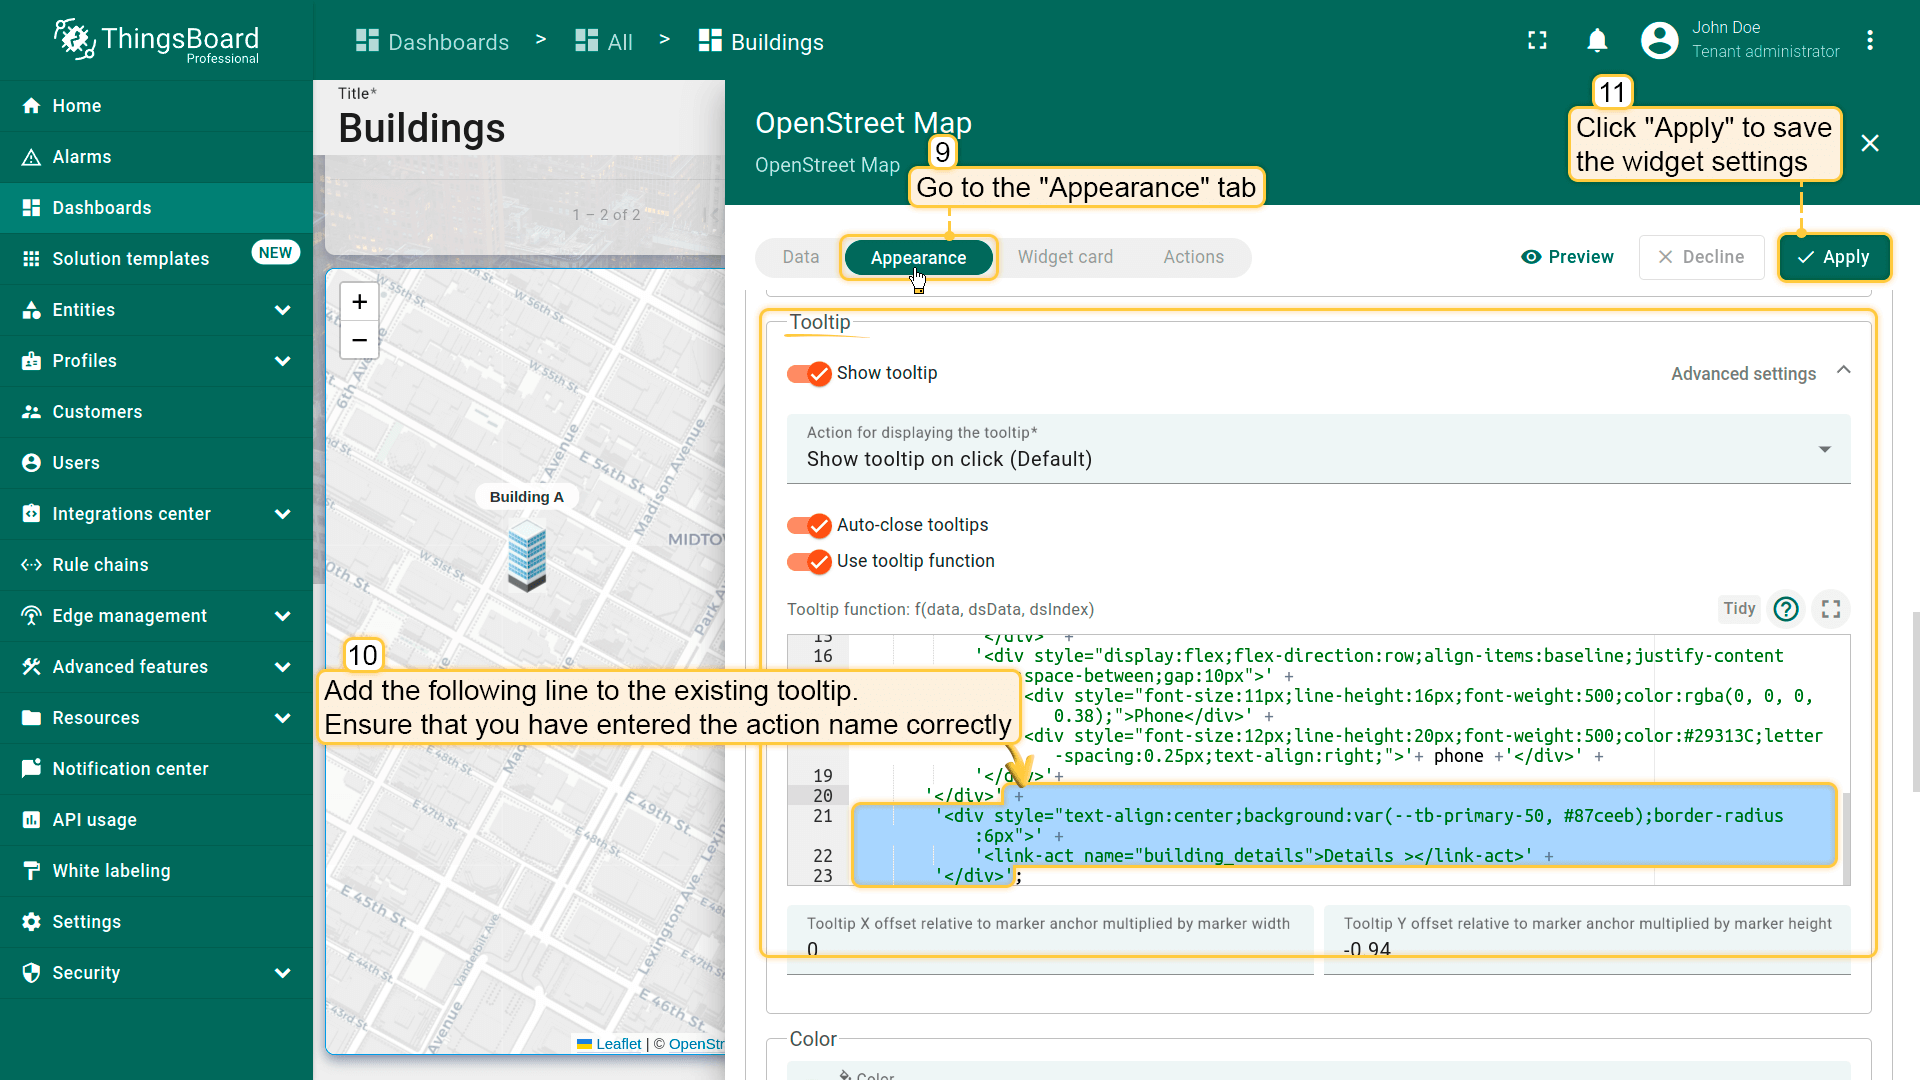Click the Apply button
This screenshot has height=1080, width=1920.
point(1833,257)
